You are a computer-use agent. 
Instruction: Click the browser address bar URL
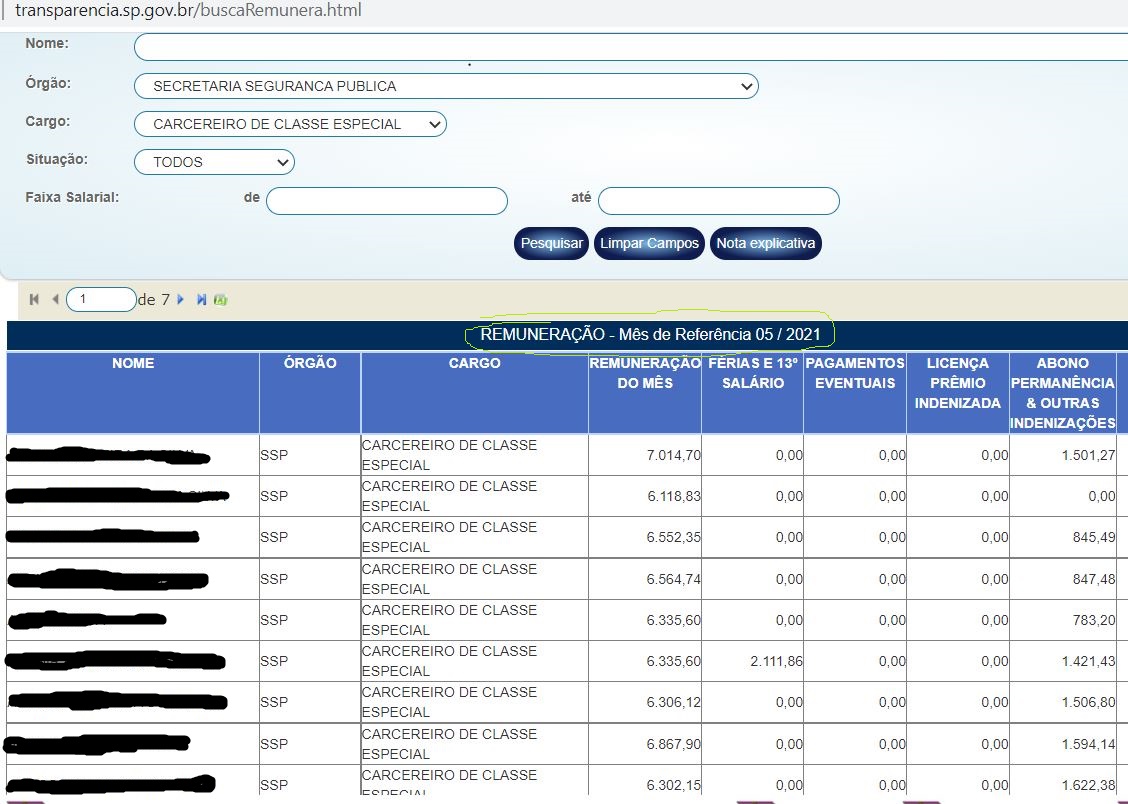point(188,11)
